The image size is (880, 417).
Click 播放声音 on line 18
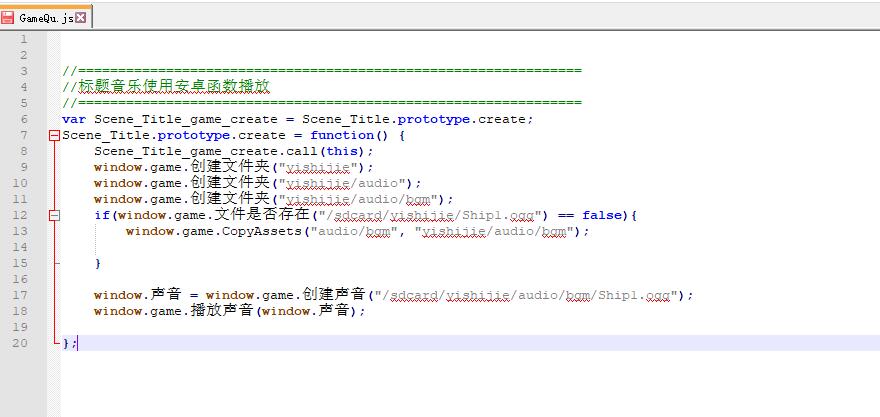pyautogui.click(x=223, y=310)
